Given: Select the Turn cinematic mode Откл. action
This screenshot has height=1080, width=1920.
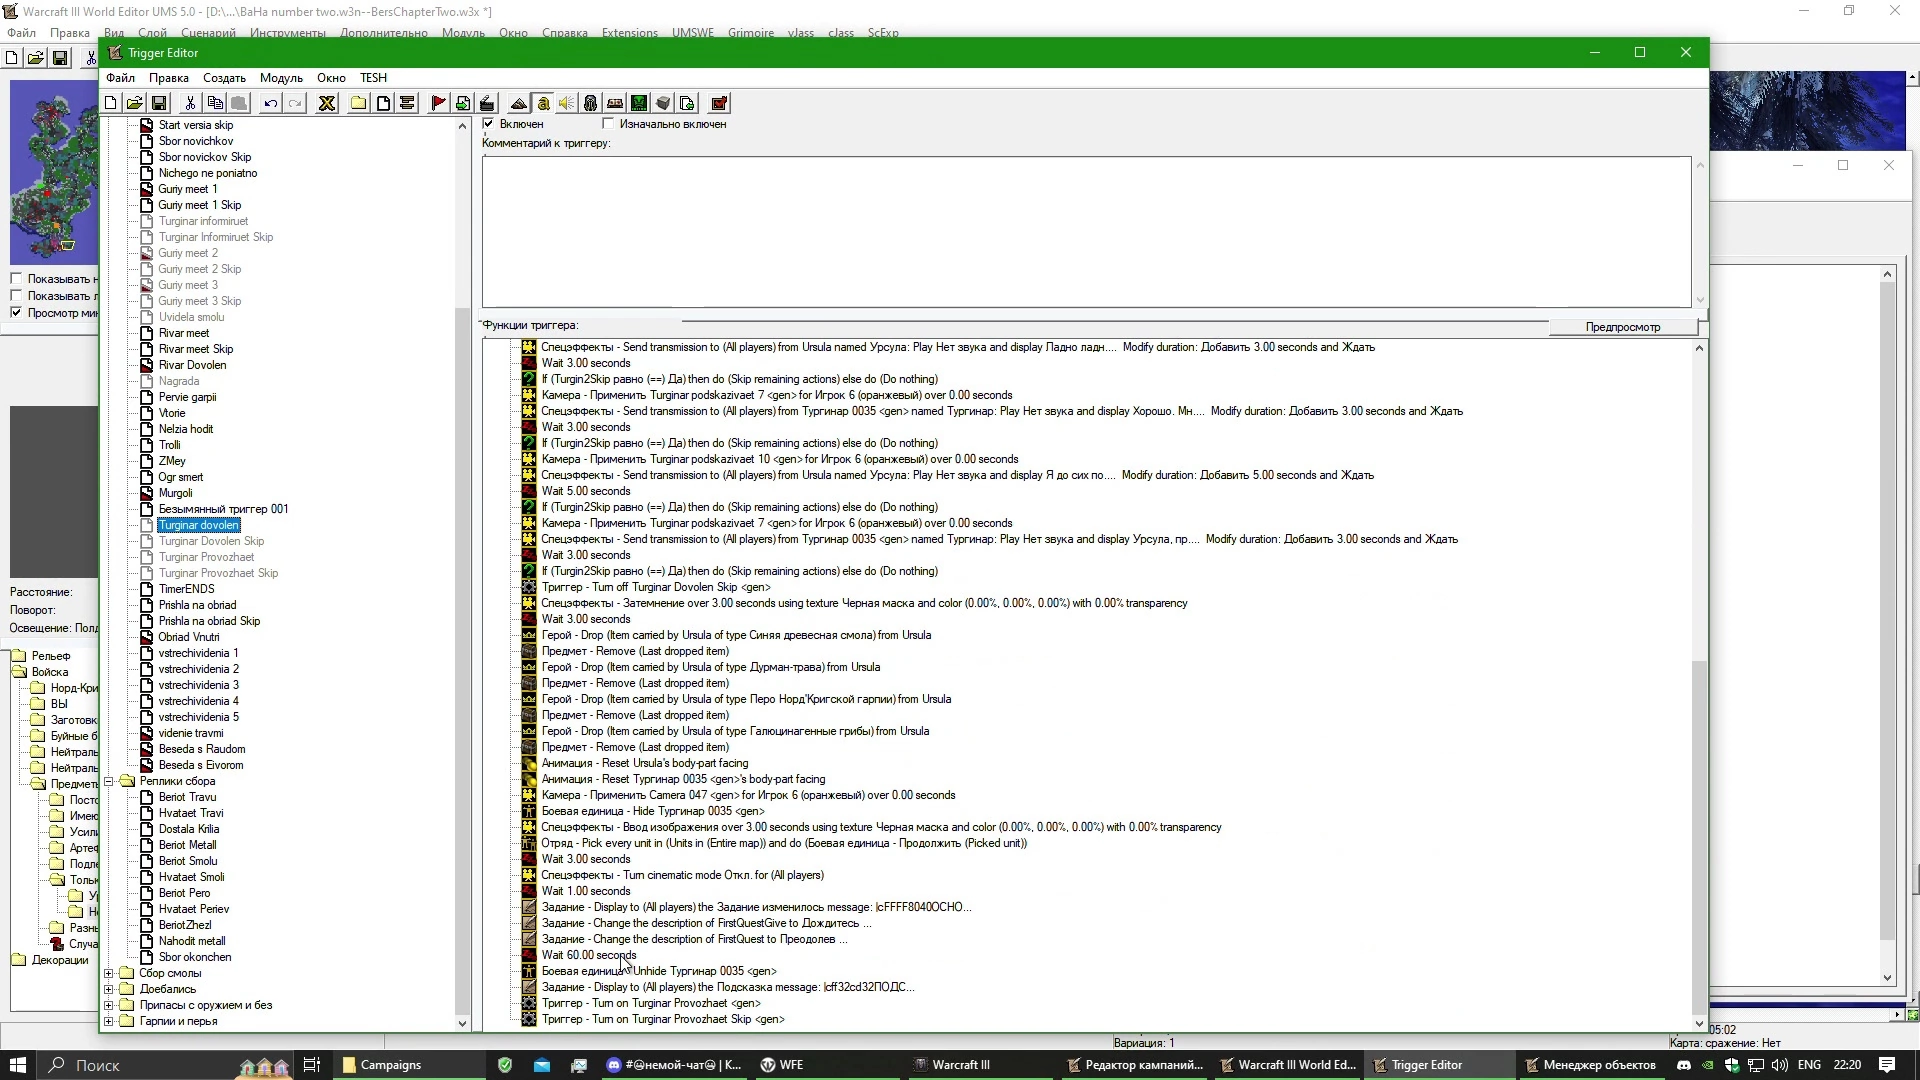Looking at the screenshot, I should 682,875.
